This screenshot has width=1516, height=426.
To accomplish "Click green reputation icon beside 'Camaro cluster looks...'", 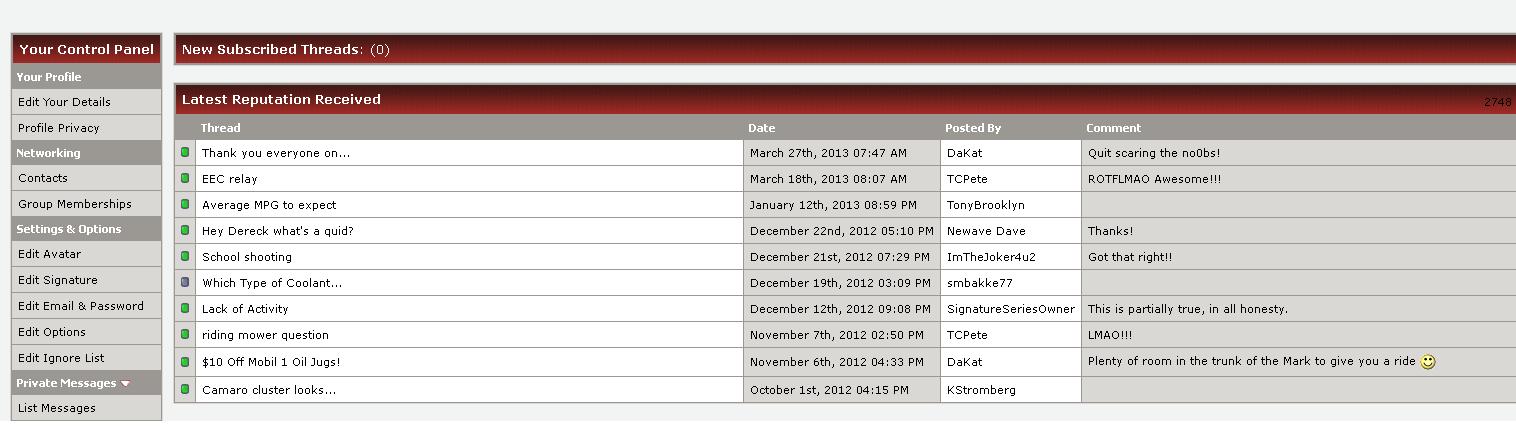I will click(x=185, y=390).
